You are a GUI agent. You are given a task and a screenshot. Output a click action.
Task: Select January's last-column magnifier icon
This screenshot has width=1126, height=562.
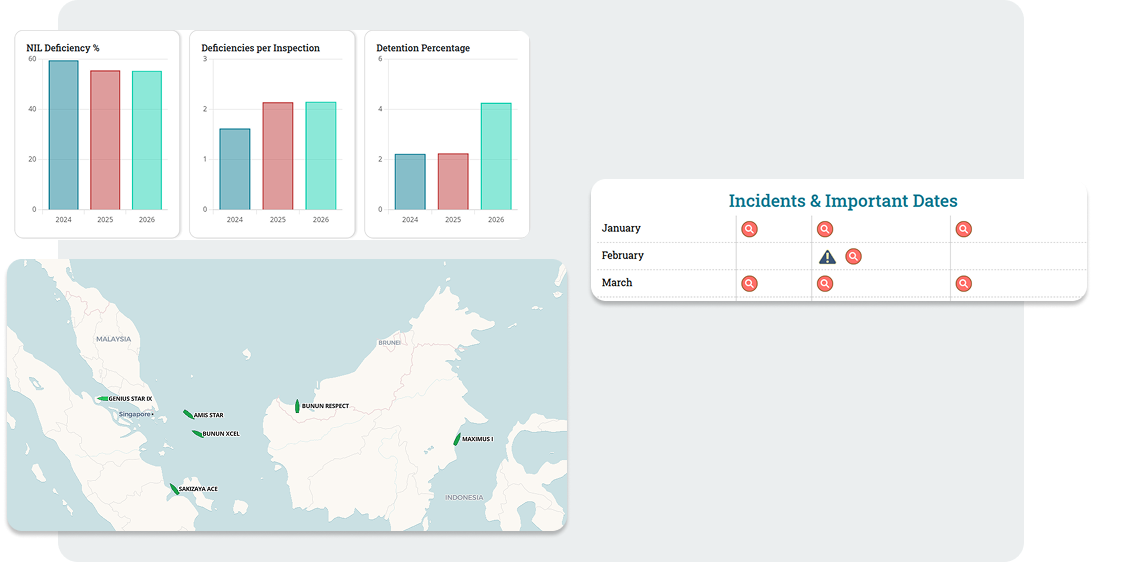coord(963,230)
